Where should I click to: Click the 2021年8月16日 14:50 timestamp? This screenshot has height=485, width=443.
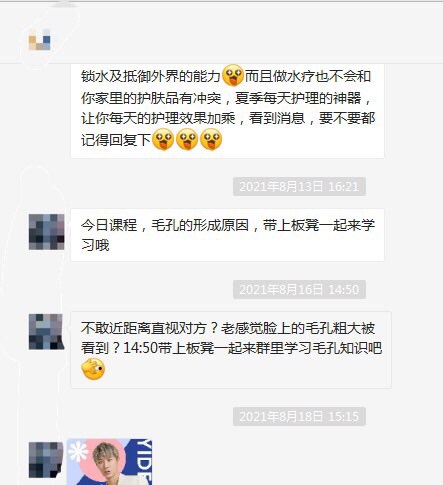tap(299, 289)
